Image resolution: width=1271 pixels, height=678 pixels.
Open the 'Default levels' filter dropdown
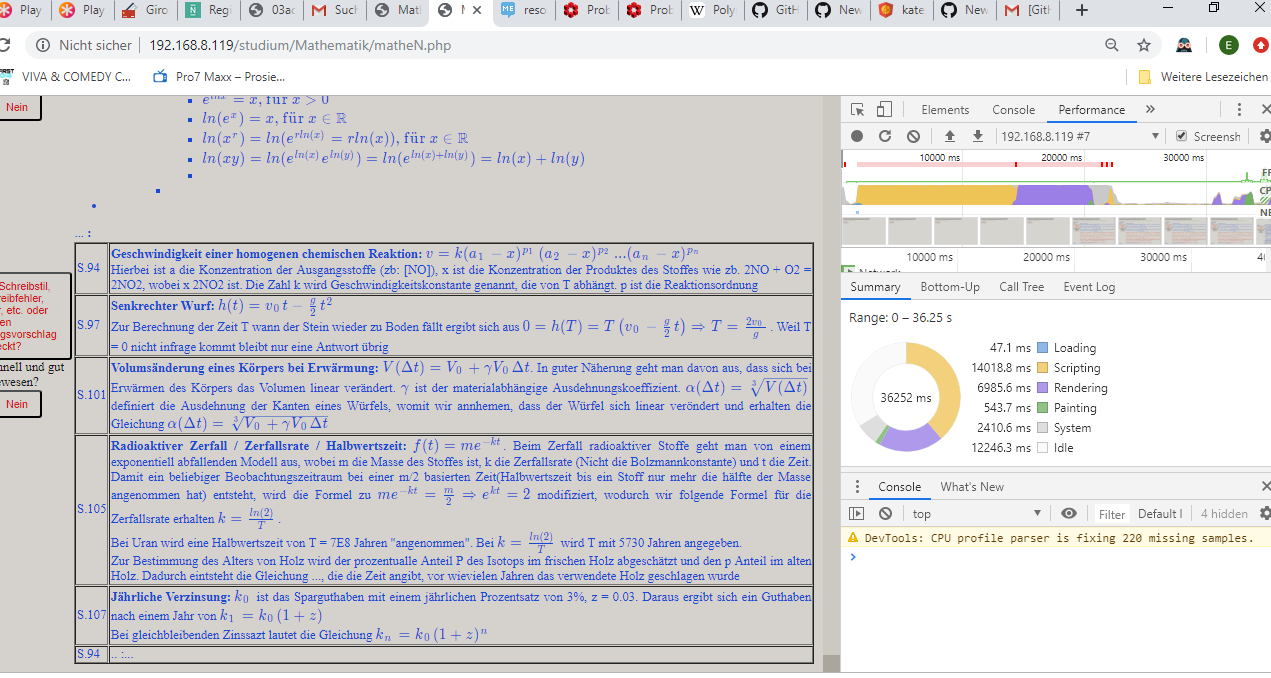point(1160,513)
